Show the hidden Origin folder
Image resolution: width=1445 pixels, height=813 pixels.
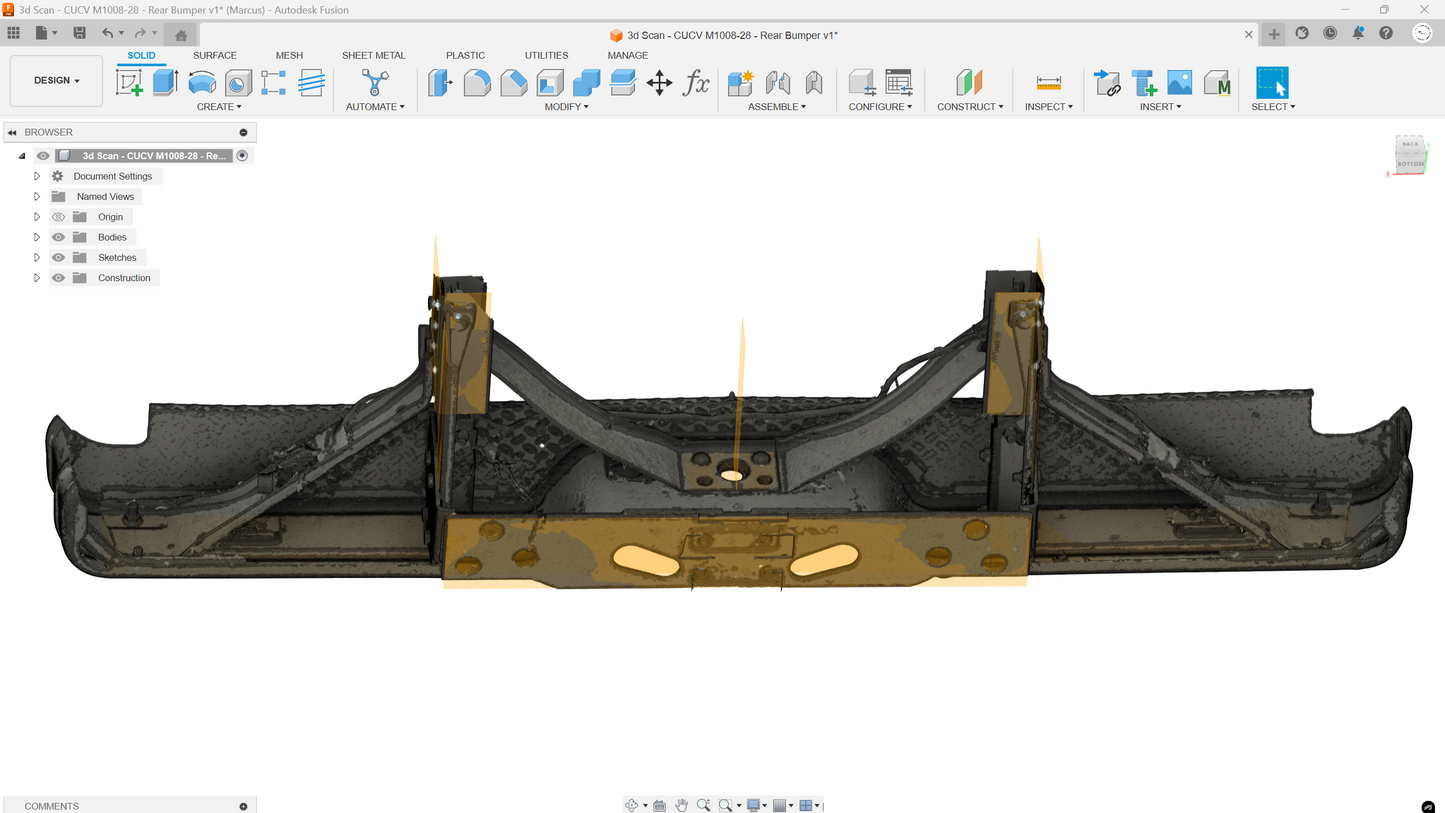coord(58,217)
